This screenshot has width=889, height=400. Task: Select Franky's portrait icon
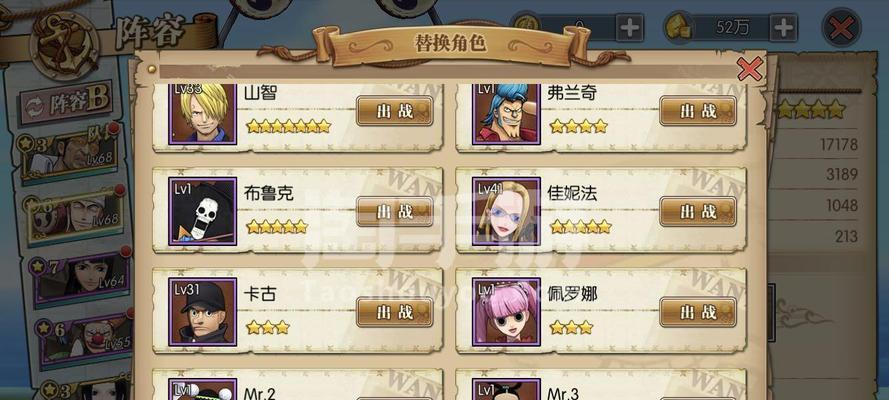[506, 113]
